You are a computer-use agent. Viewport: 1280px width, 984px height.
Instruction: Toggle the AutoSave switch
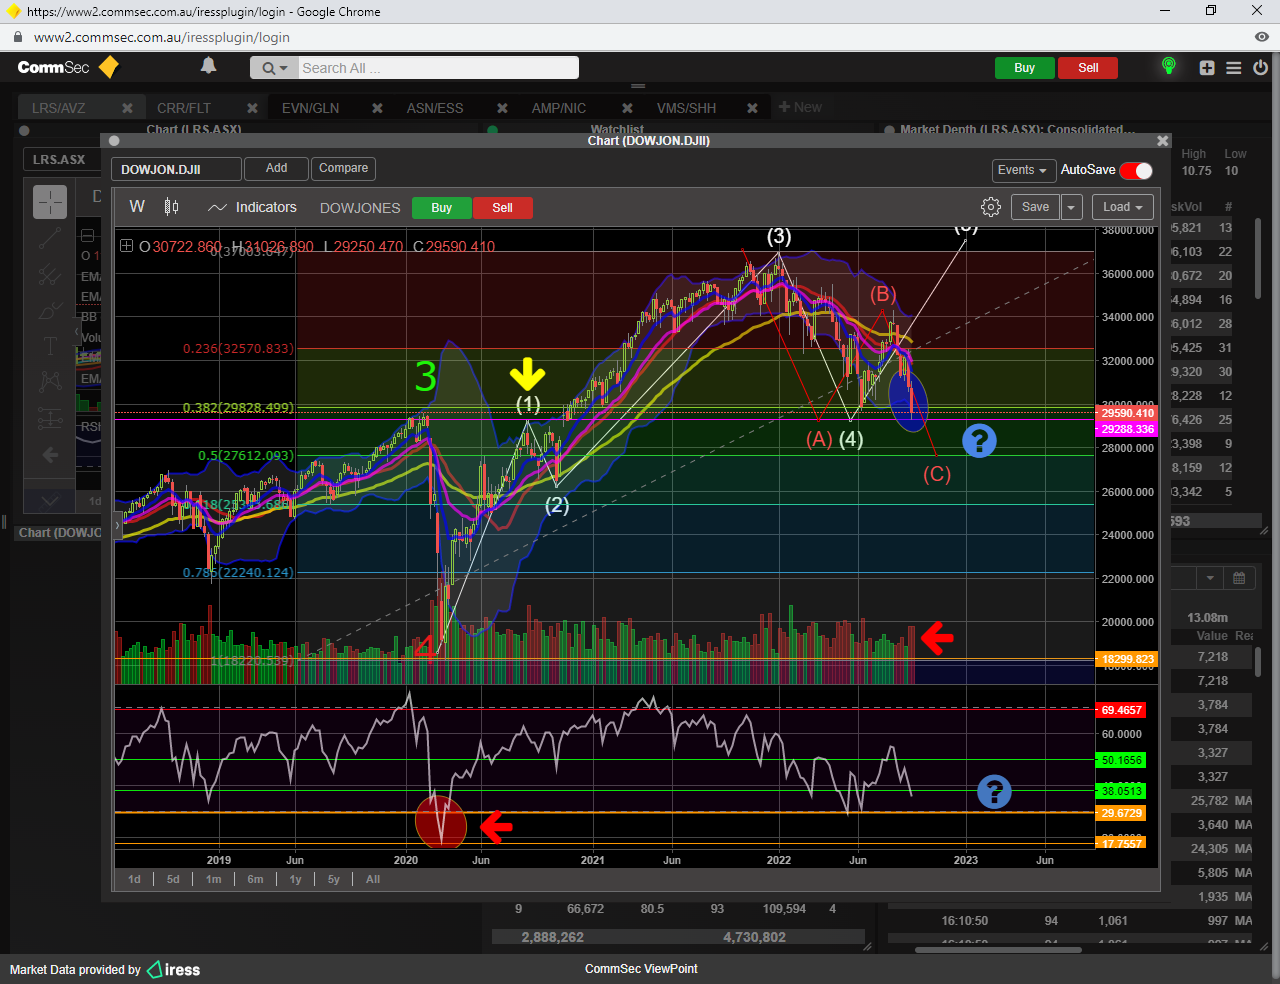tap(1136, 170)
